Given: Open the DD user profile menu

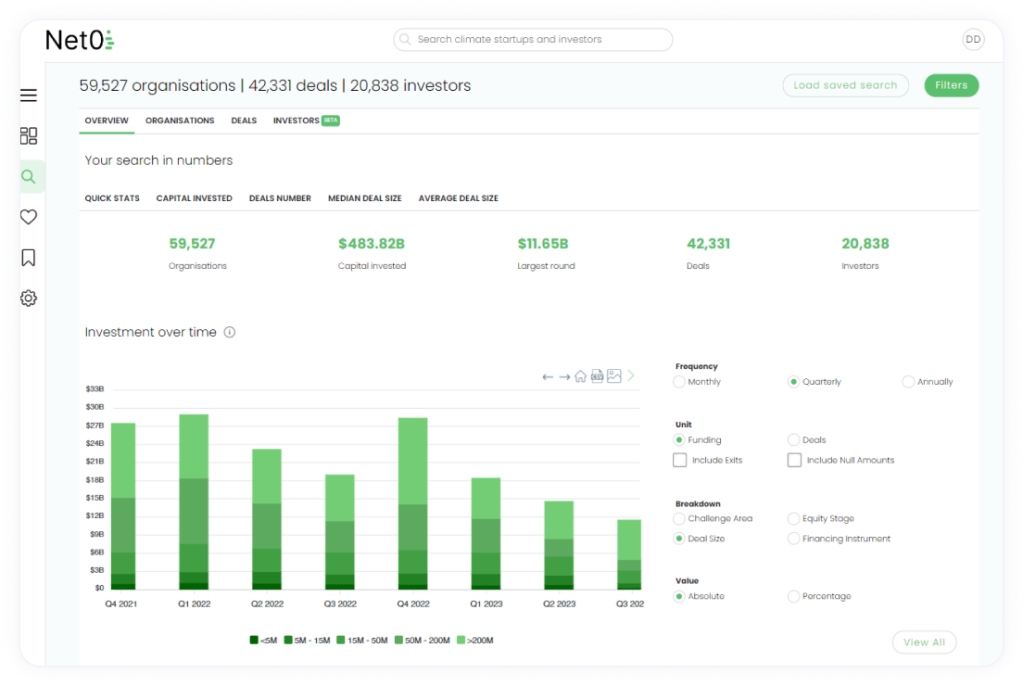Looking at the screenshot, I should click(973, 40).
